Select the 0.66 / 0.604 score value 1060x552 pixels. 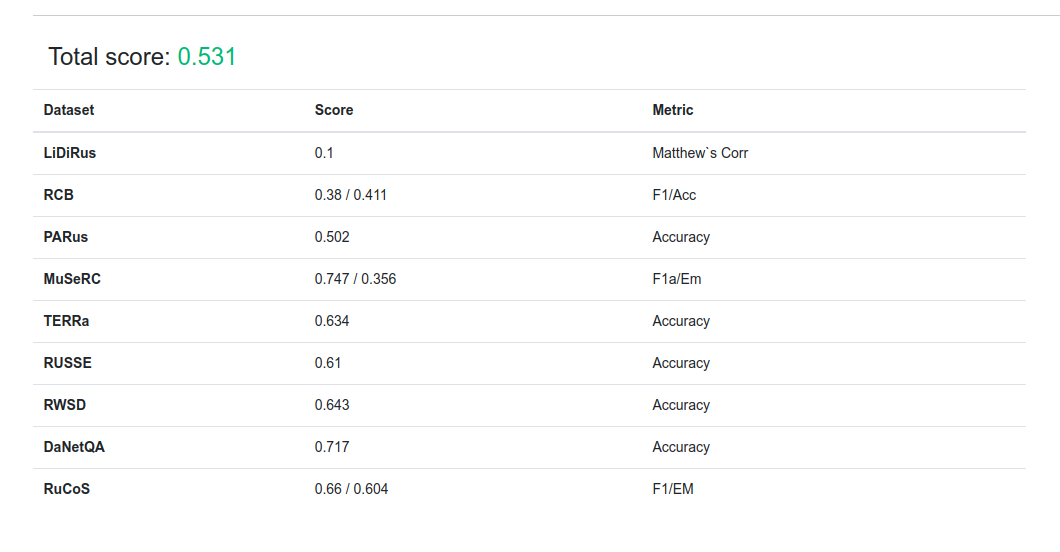tap(351, 489)
